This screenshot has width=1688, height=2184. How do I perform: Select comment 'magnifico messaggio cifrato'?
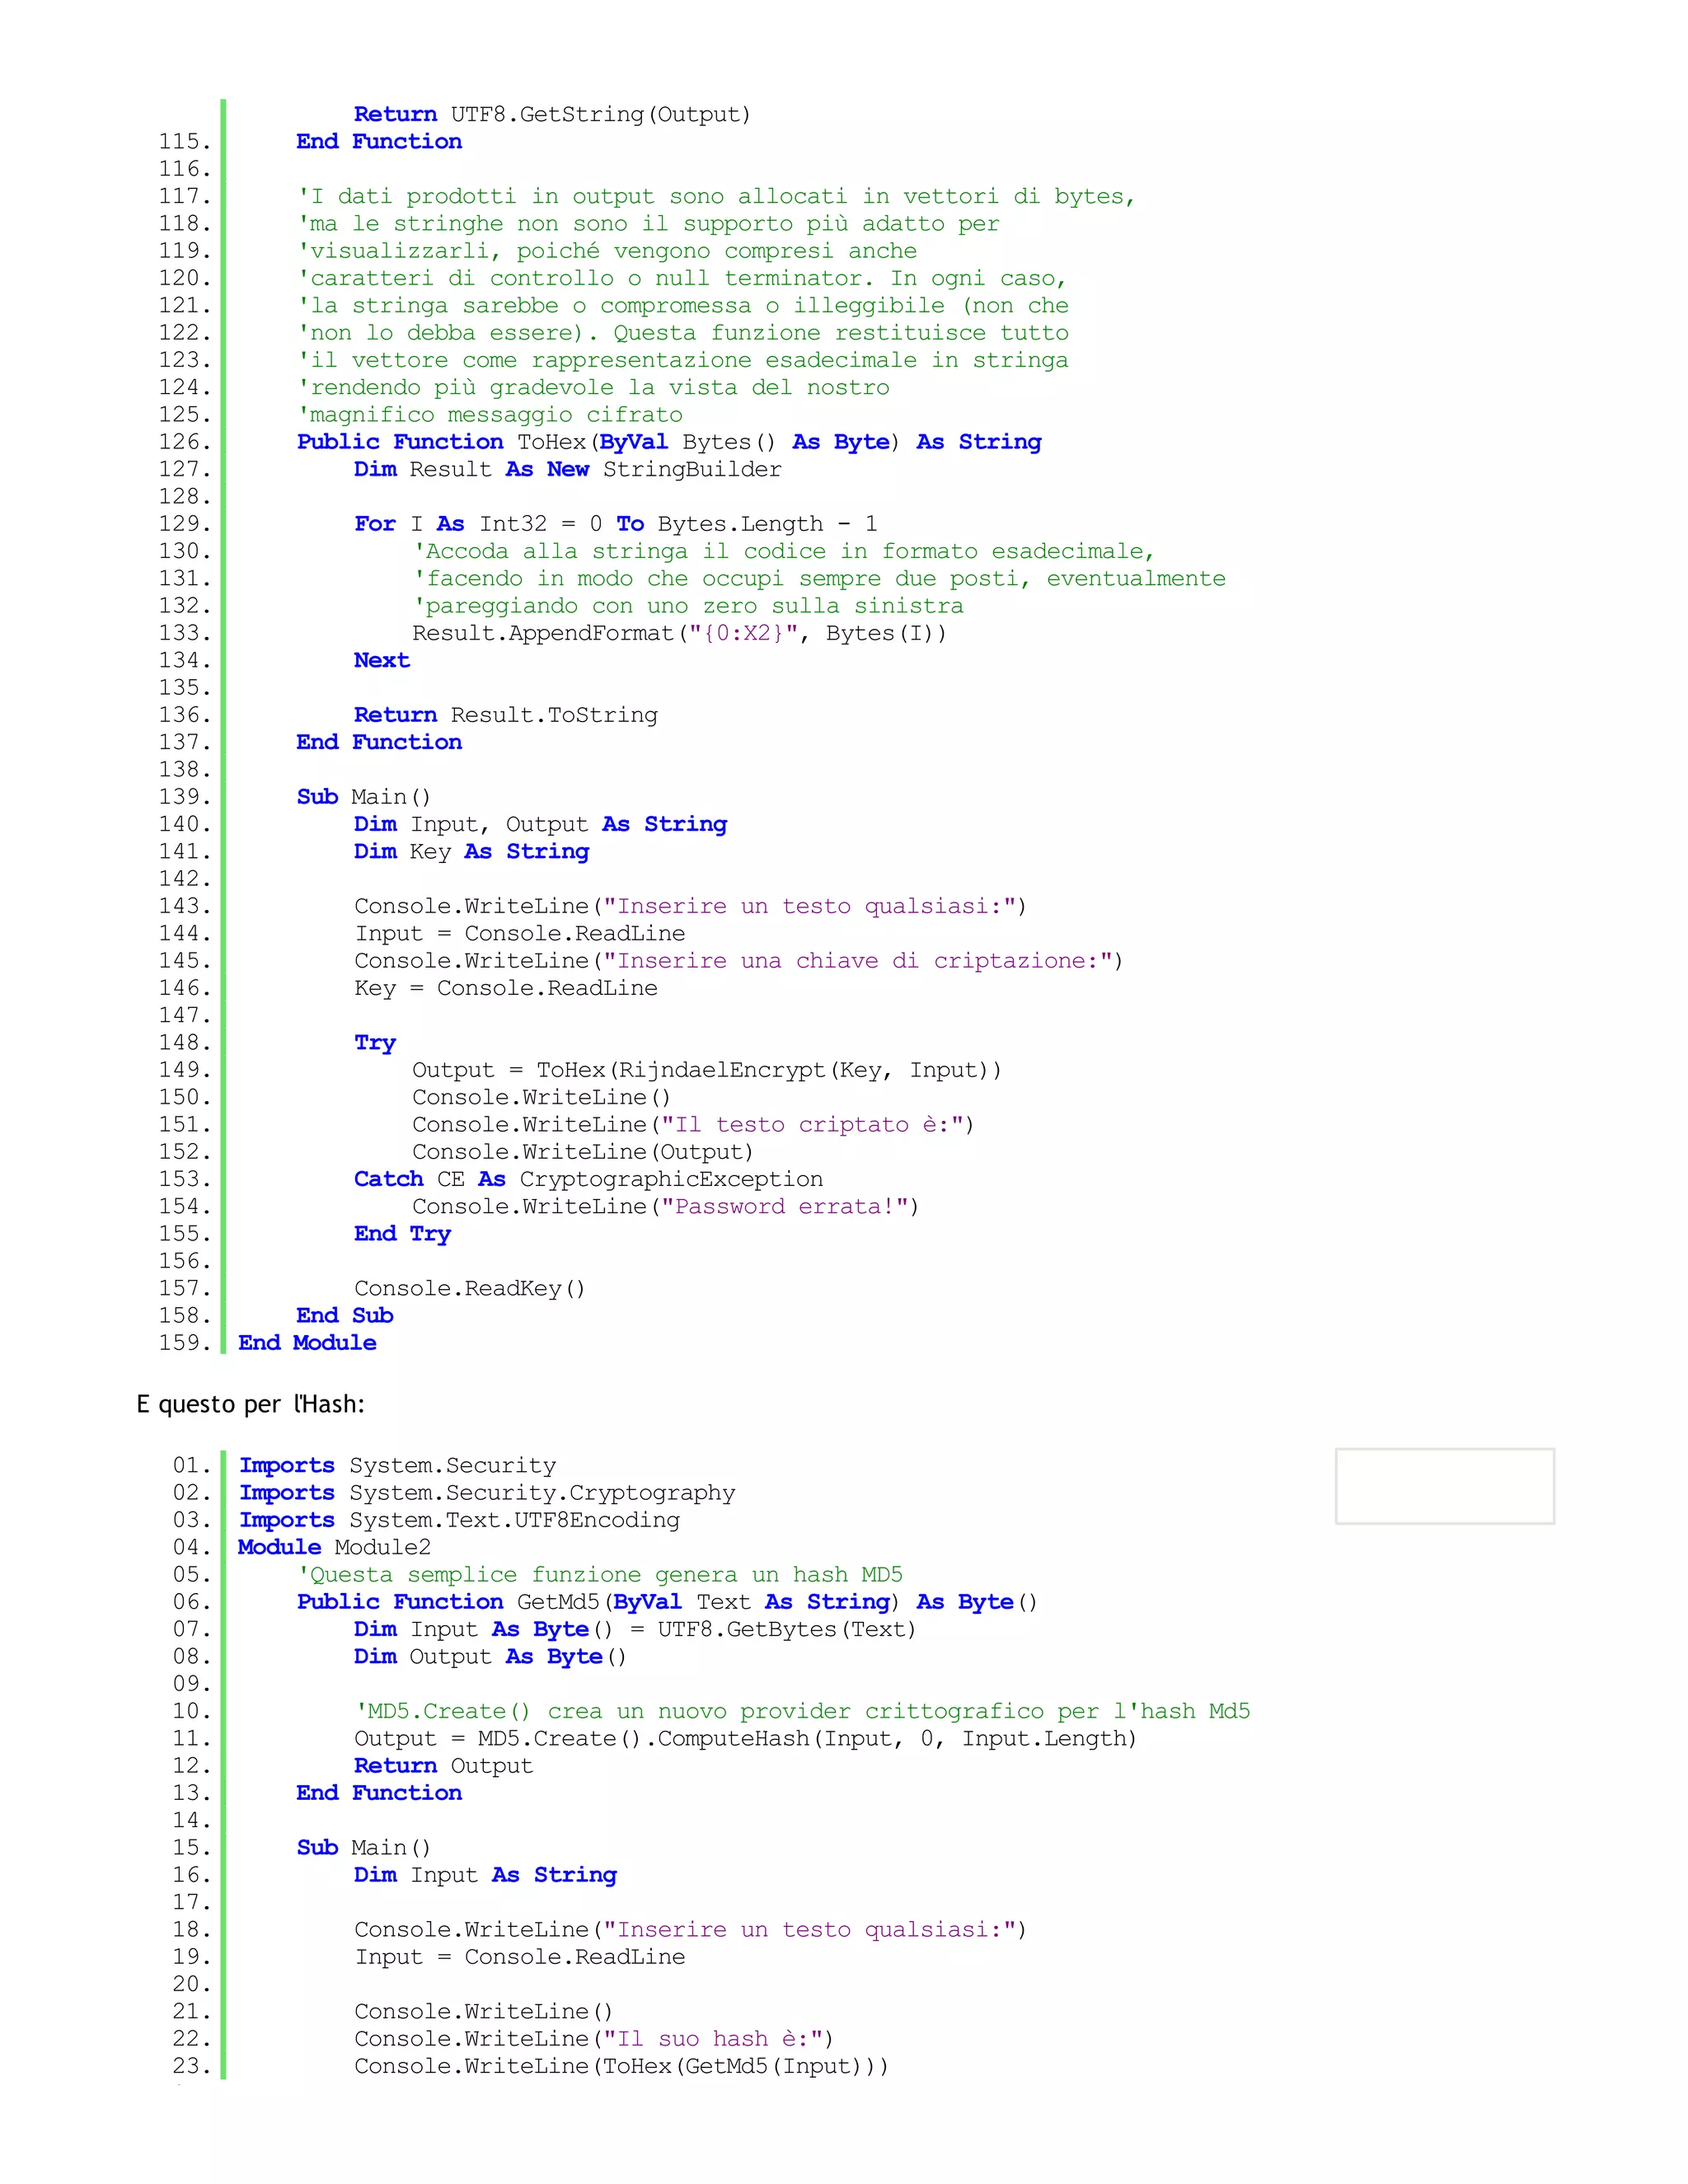490,414
